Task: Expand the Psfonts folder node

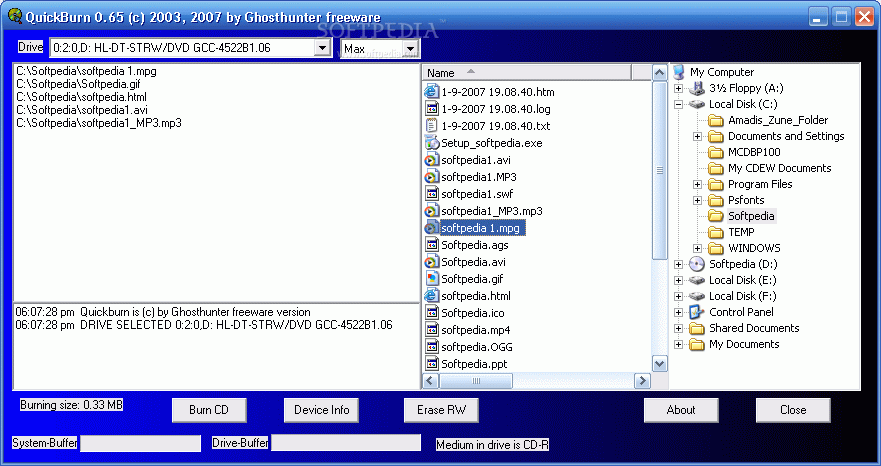Action: click(x=697, y=200)
